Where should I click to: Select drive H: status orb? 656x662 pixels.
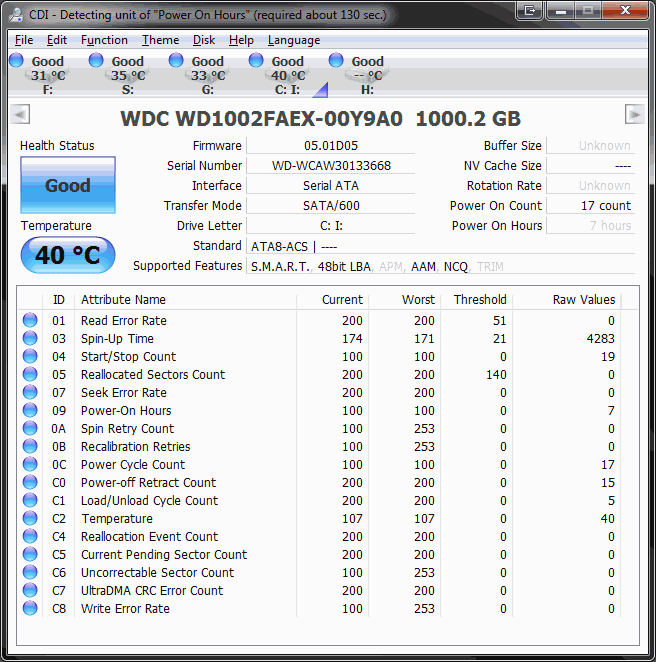click(x=336, y=60)
